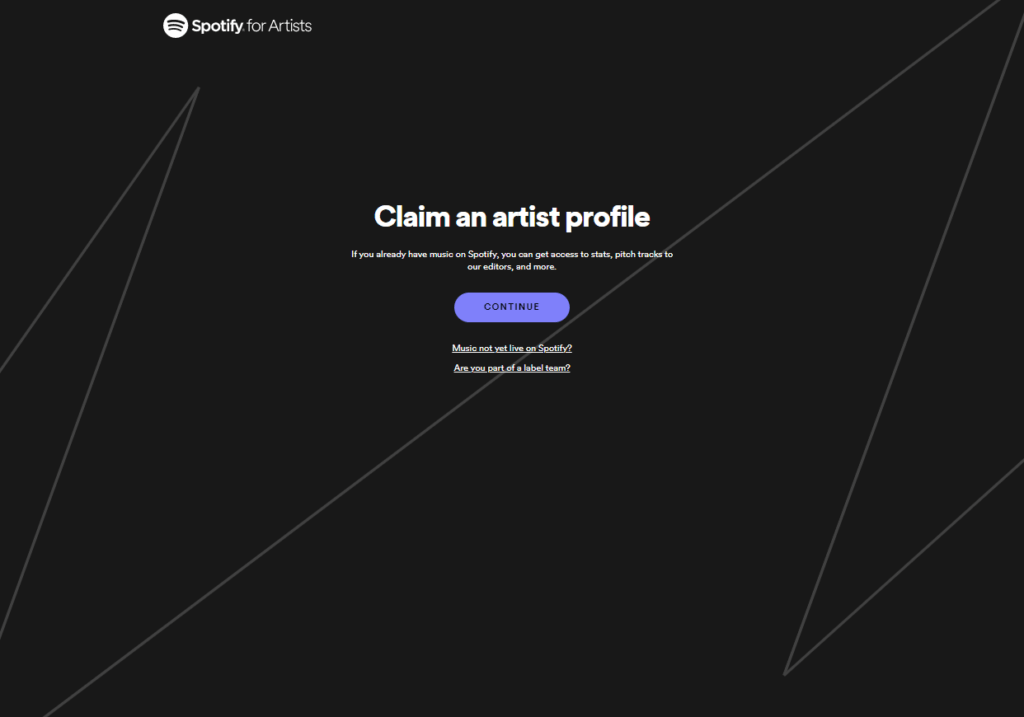This screenshot has height=717, width=1024.
Task: Click "our editors, and more" text line
Action: (511, 266)
